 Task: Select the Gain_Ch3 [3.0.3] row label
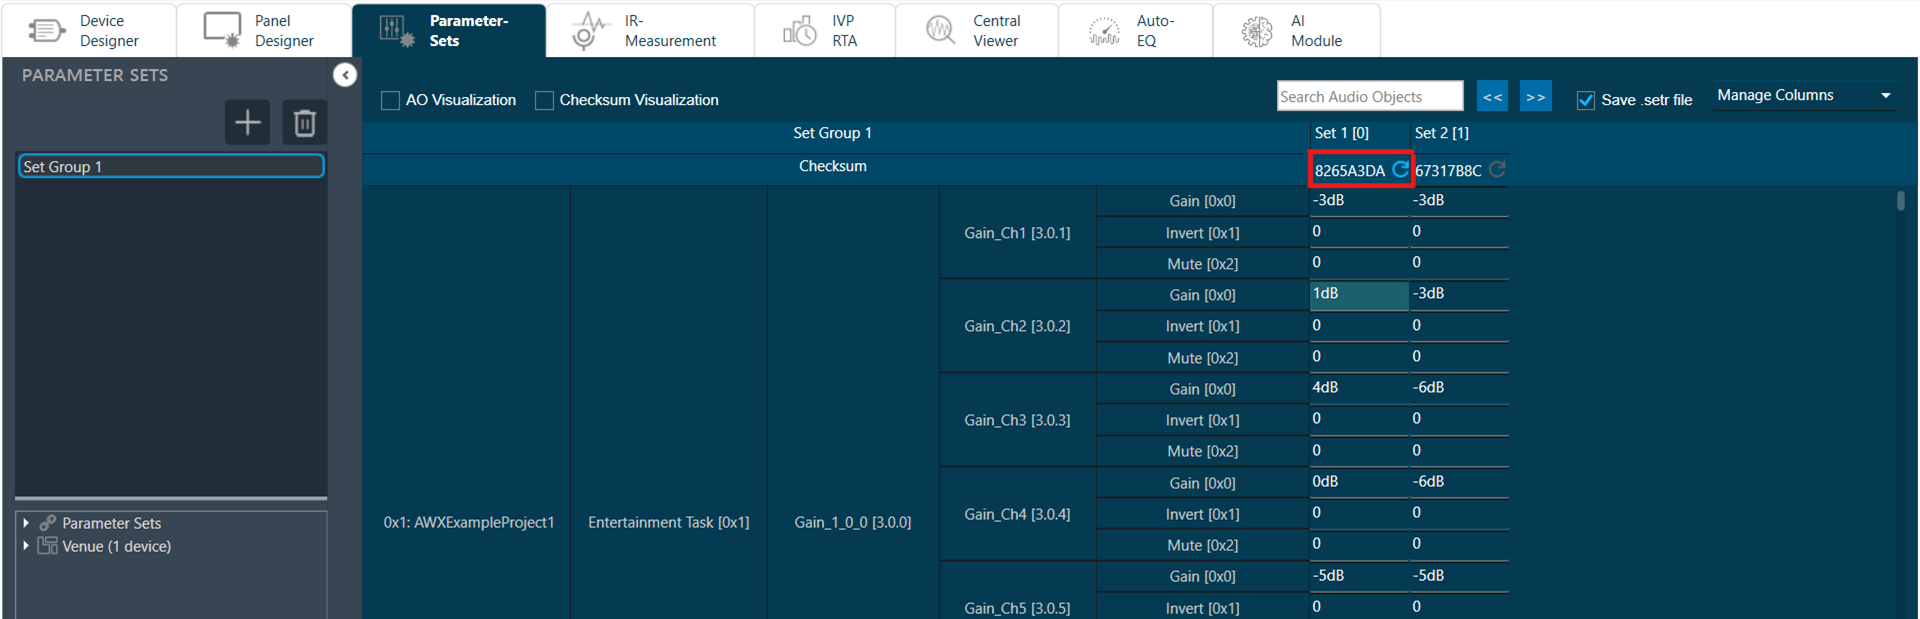pyautogui.click(x=1017, y=420)
